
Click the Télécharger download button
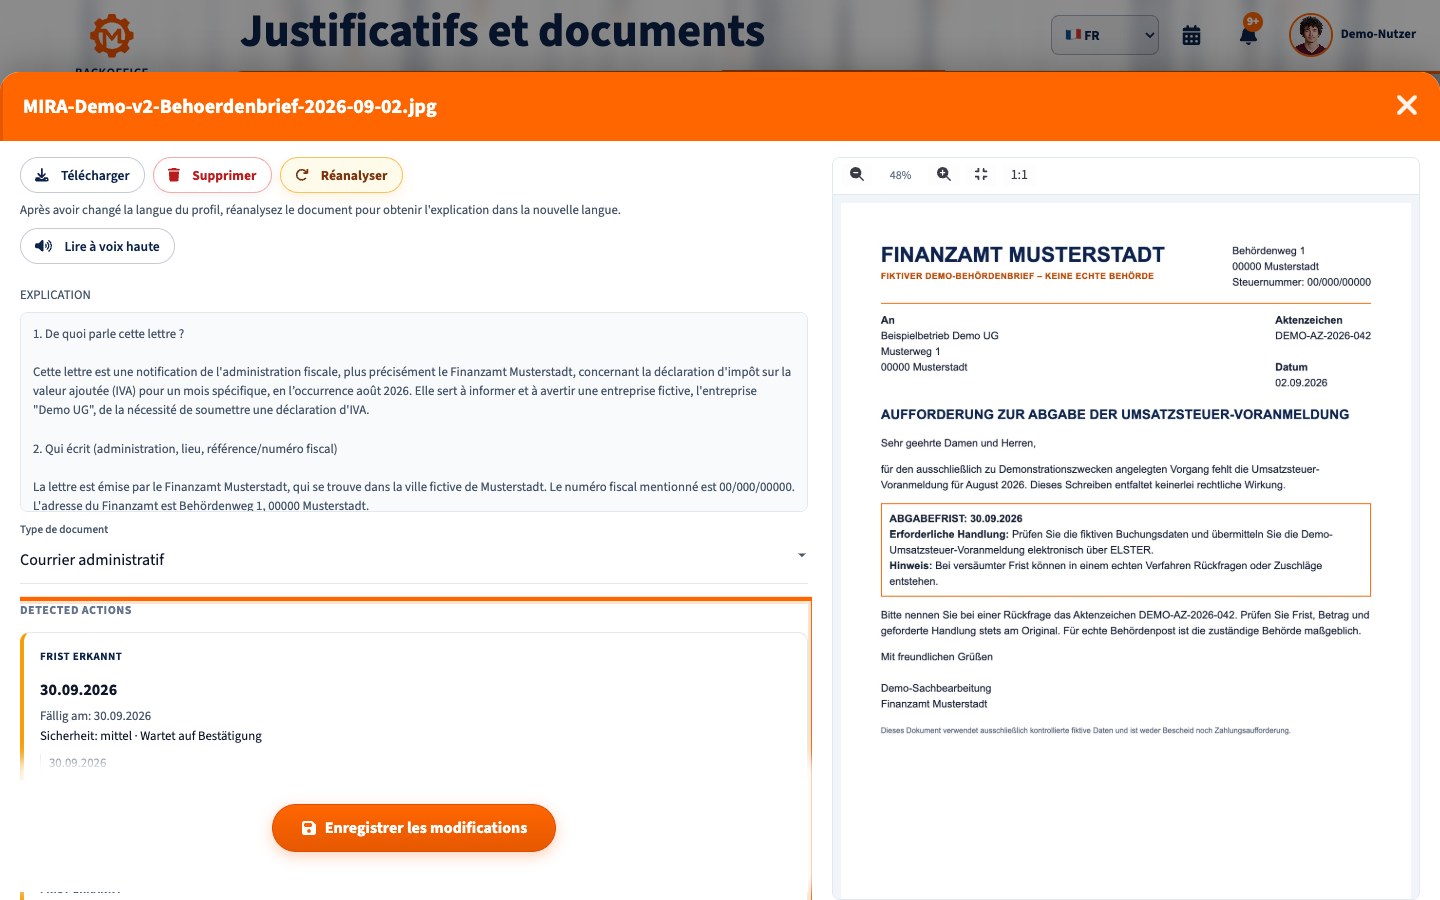tap(82, 175)
